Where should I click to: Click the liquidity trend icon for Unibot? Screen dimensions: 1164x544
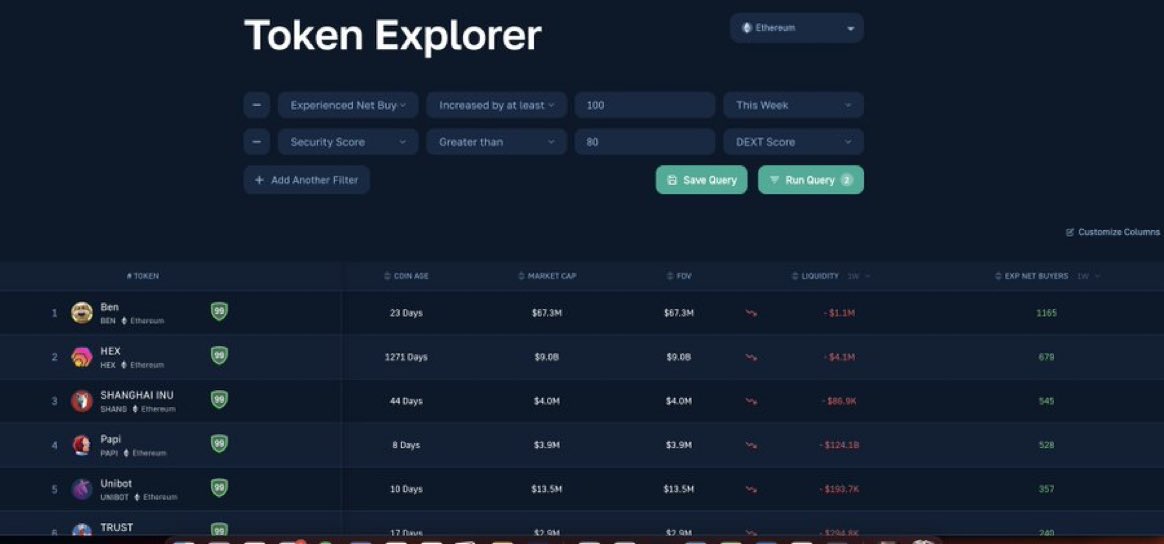click(751, 490)
